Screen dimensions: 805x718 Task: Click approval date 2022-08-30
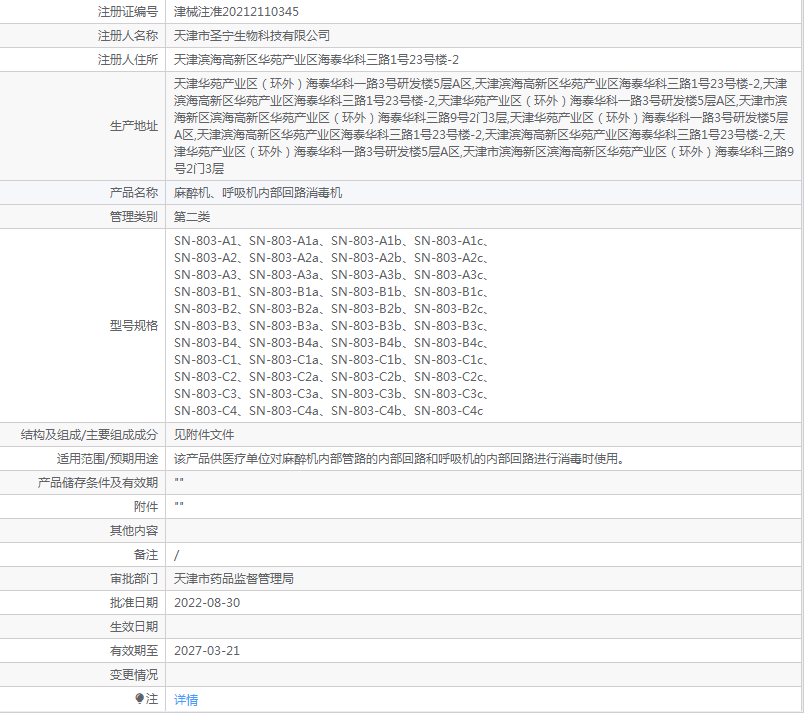207,603
